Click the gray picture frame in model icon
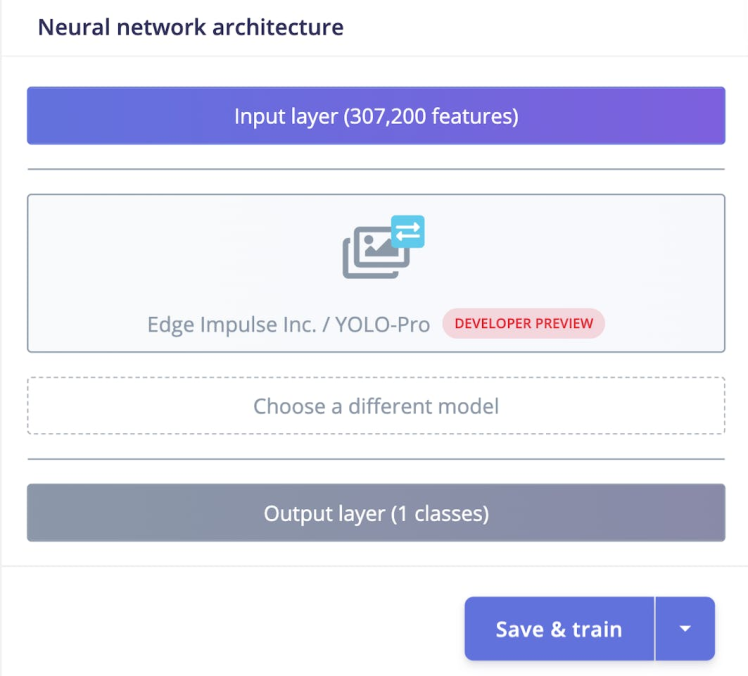The height and width of the screenshot is (676, 748). click(370, 254)
